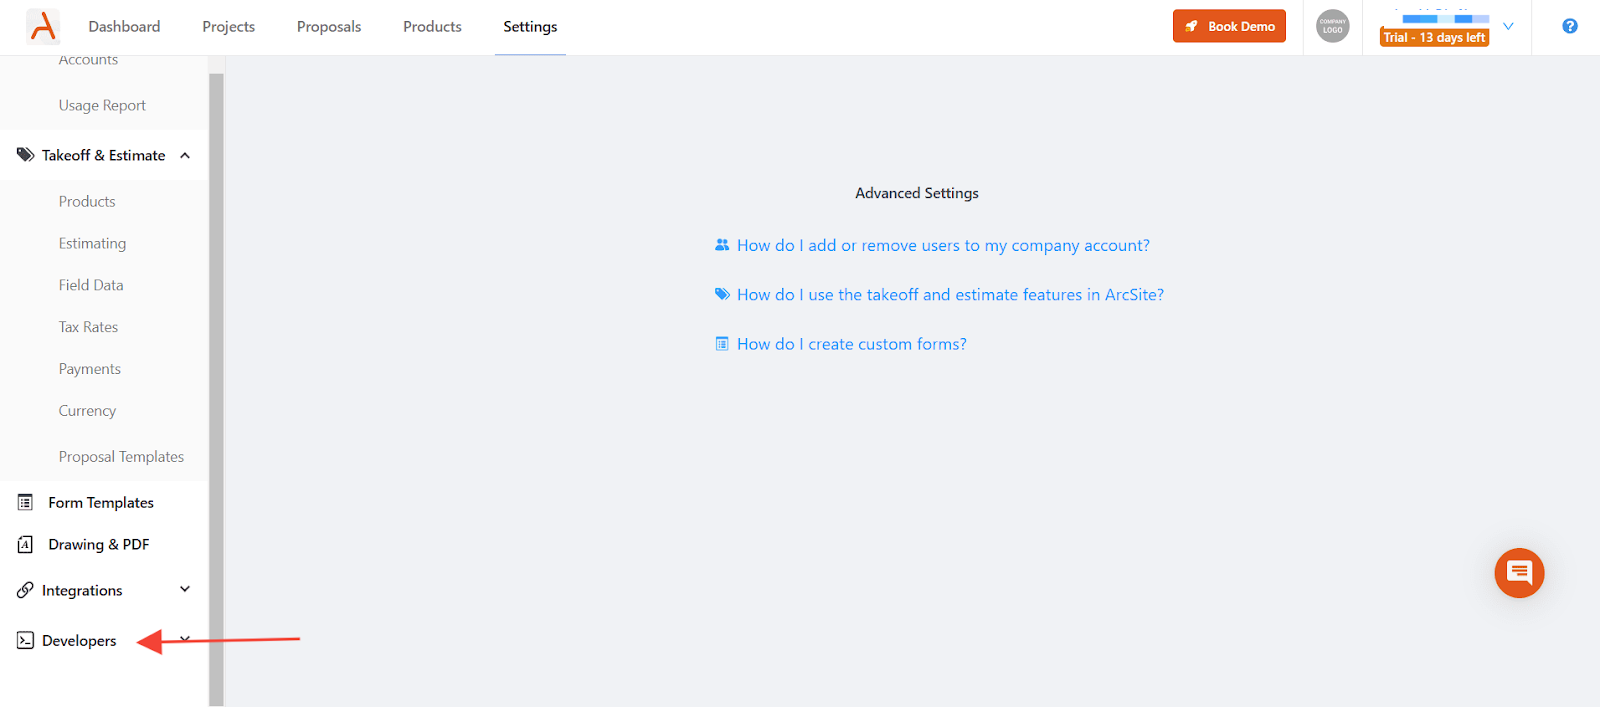Click the Book Demo button
1600x707 pixels.
point(1229,26)
